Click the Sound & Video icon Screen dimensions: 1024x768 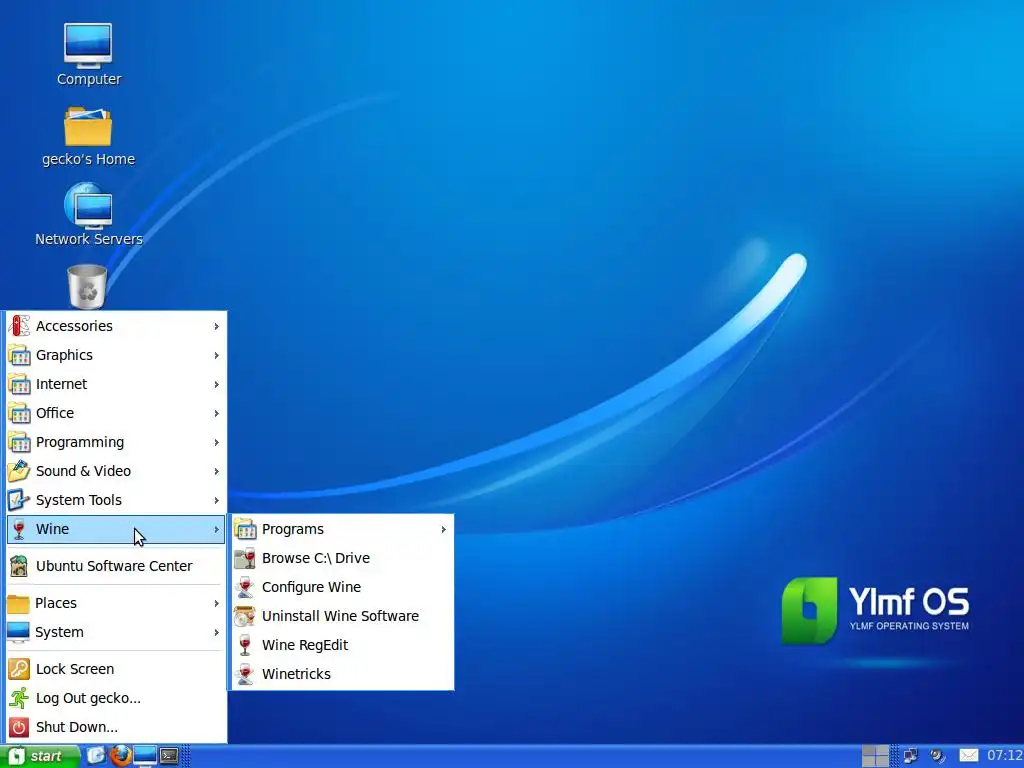click(19, 471)
